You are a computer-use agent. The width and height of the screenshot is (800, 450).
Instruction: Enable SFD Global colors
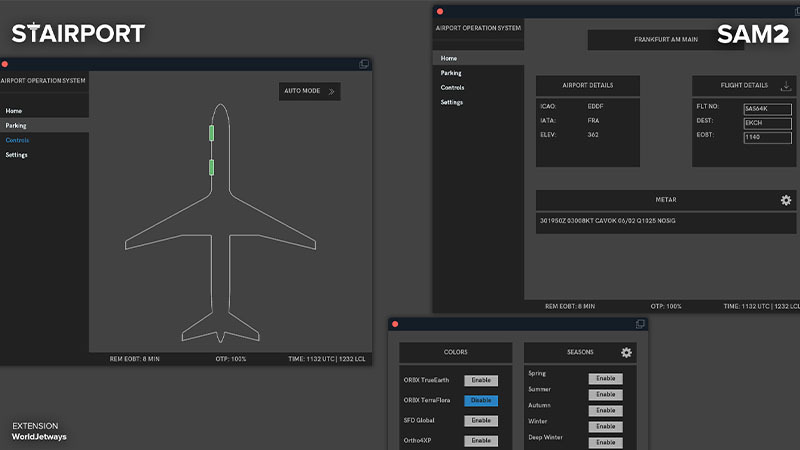pos(480,421)
